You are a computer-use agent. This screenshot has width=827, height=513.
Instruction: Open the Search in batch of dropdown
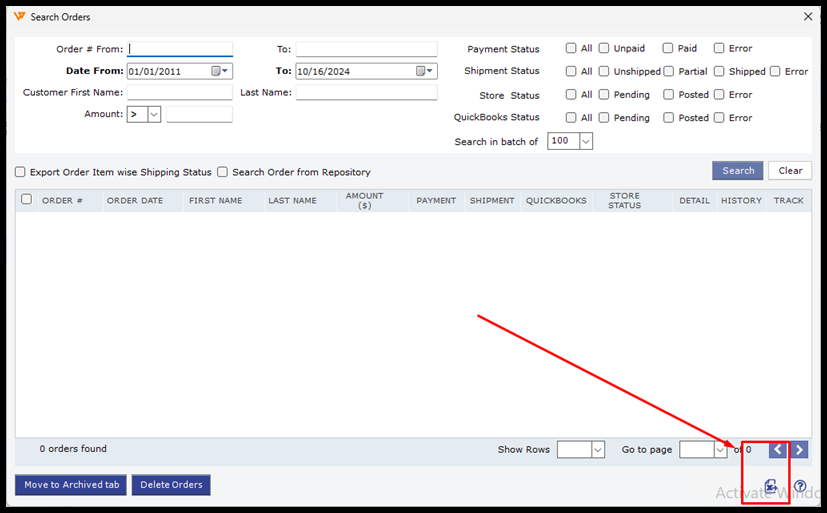586,141
